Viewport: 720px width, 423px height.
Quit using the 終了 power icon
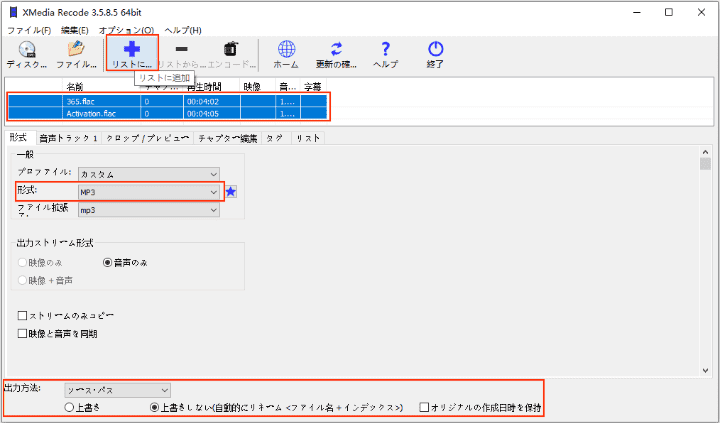click(x=435, y=49)
